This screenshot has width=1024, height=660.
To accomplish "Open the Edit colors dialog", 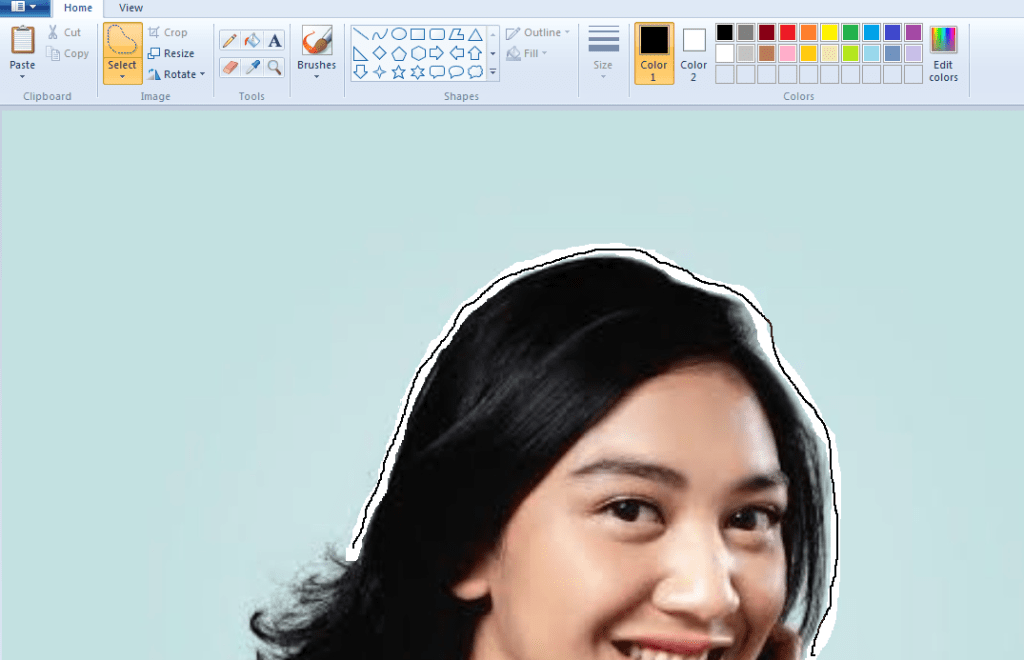I will click(x=943, y=53).
